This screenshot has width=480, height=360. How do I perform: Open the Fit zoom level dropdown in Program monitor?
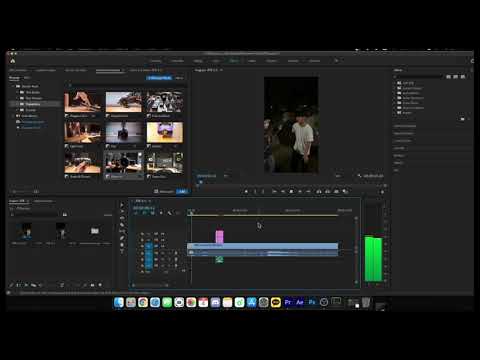[x=227, y=176]
